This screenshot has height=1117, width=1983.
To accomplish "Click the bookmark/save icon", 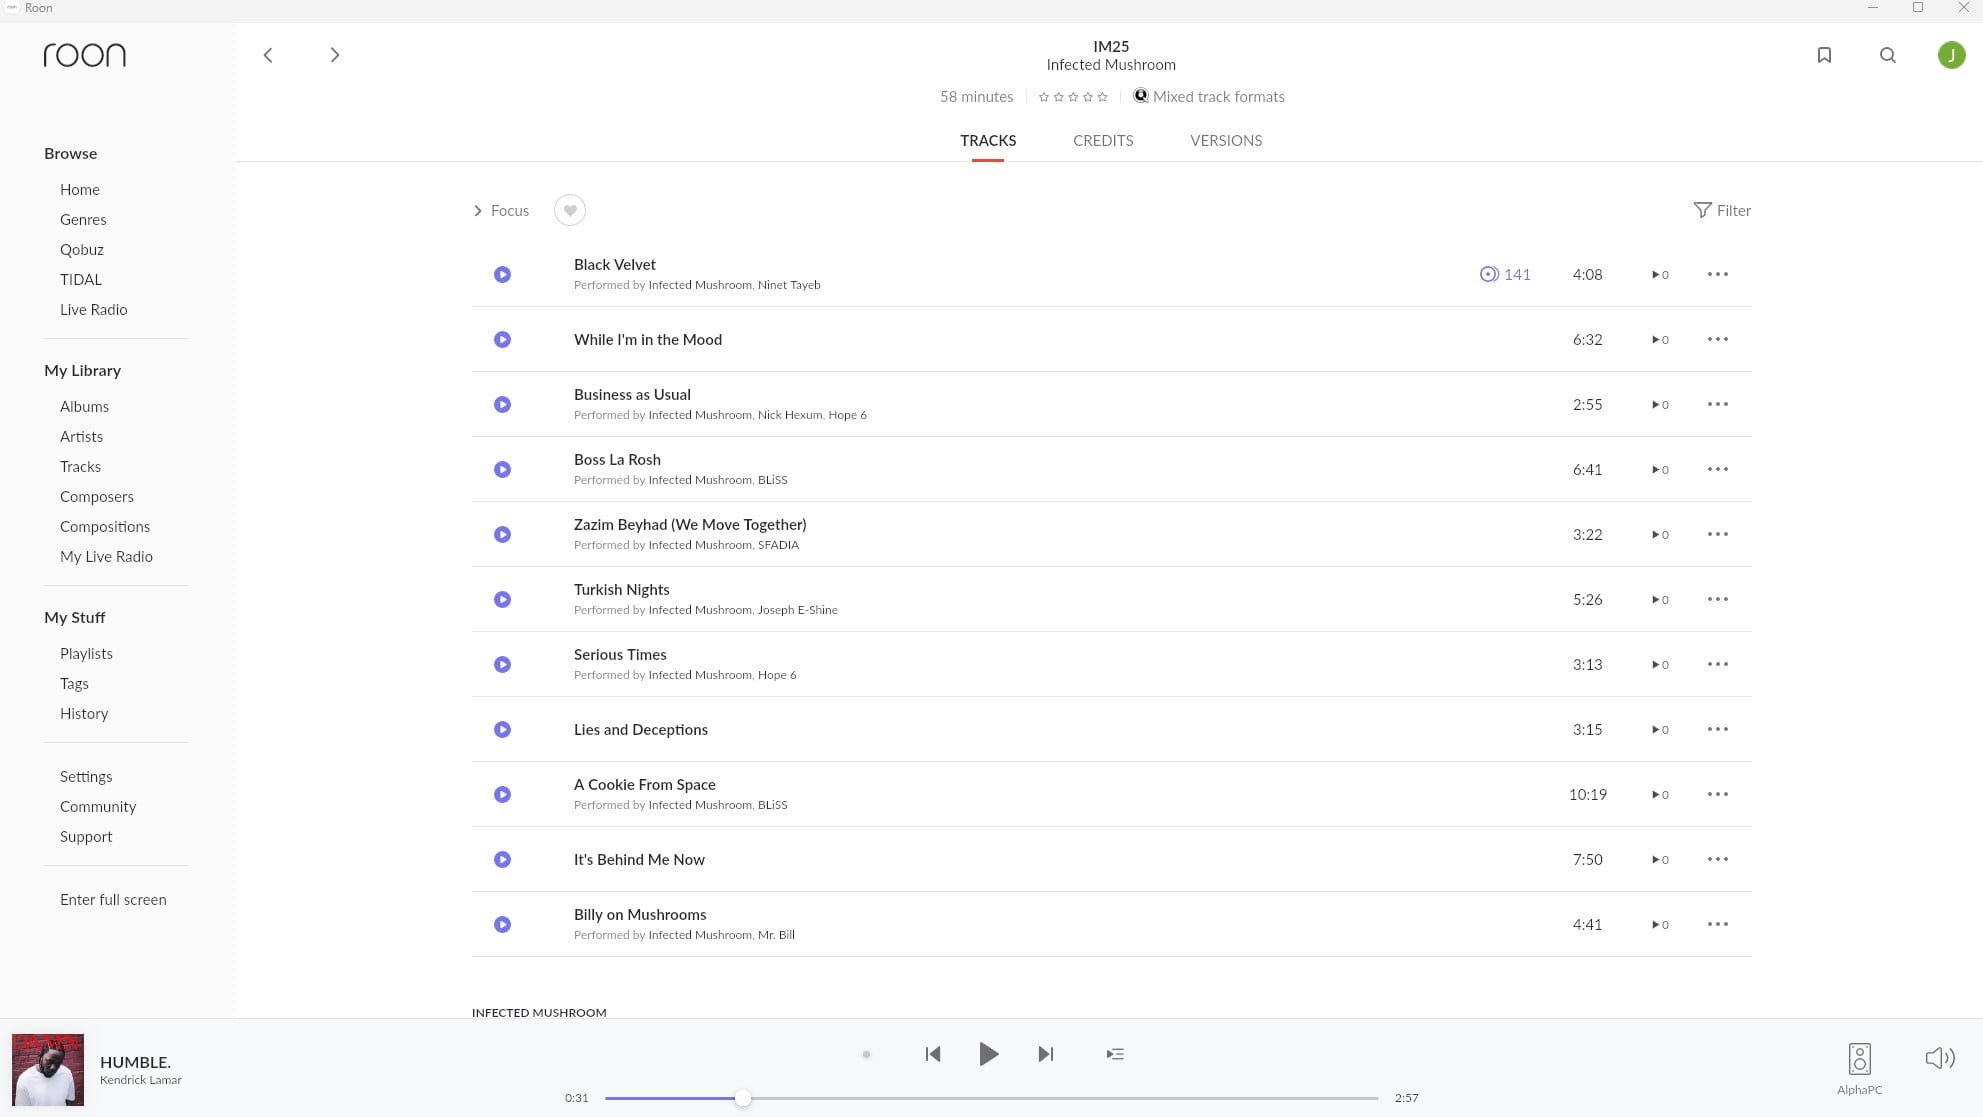I will (x=1825, y=54).
